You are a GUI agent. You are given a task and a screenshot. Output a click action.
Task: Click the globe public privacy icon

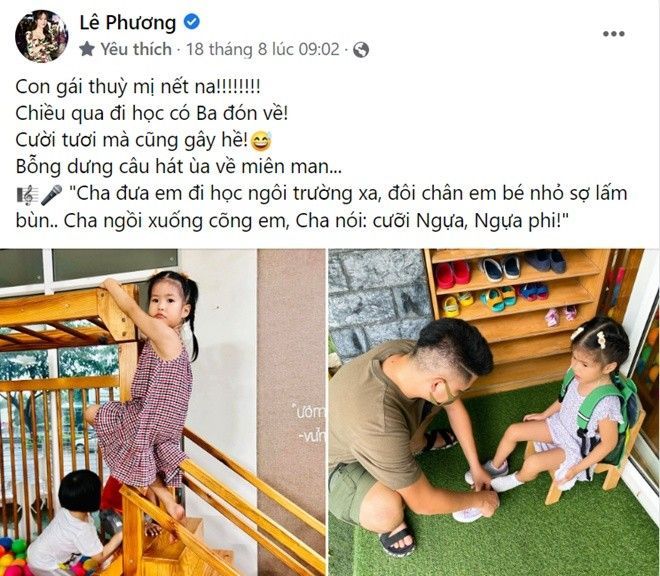[x=361, y=50]
